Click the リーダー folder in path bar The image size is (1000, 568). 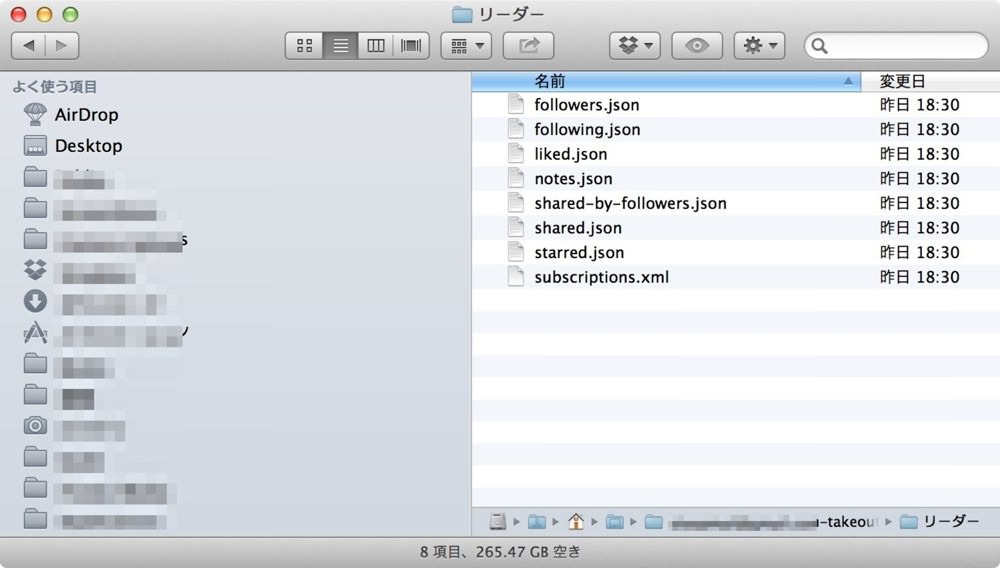[x=939, y=522]
